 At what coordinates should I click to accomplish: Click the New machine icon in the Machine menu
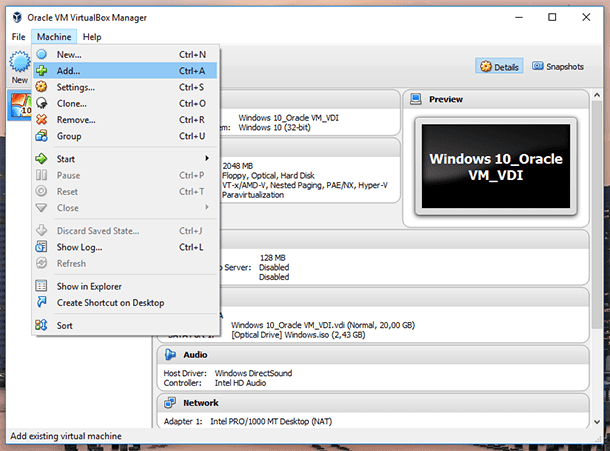coord(42,54)
